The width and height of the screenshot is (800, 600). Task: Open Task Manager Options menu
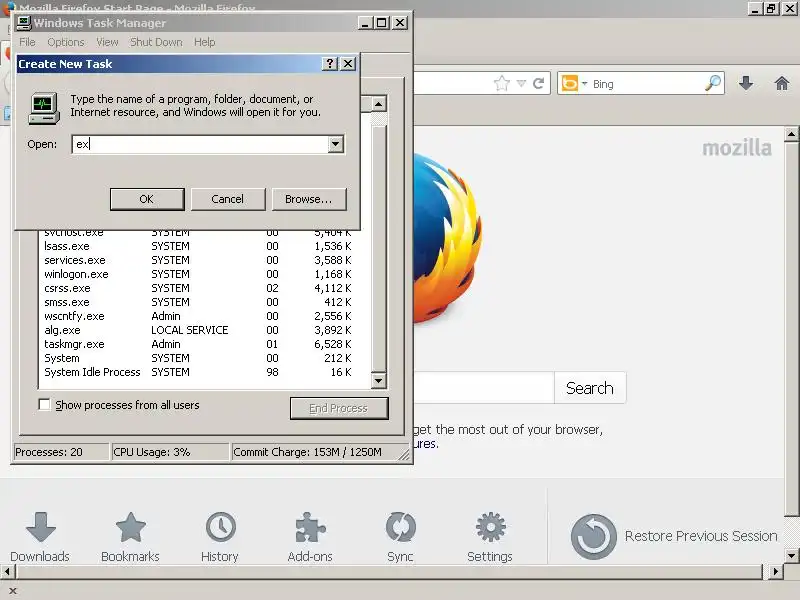coord(66,42)
